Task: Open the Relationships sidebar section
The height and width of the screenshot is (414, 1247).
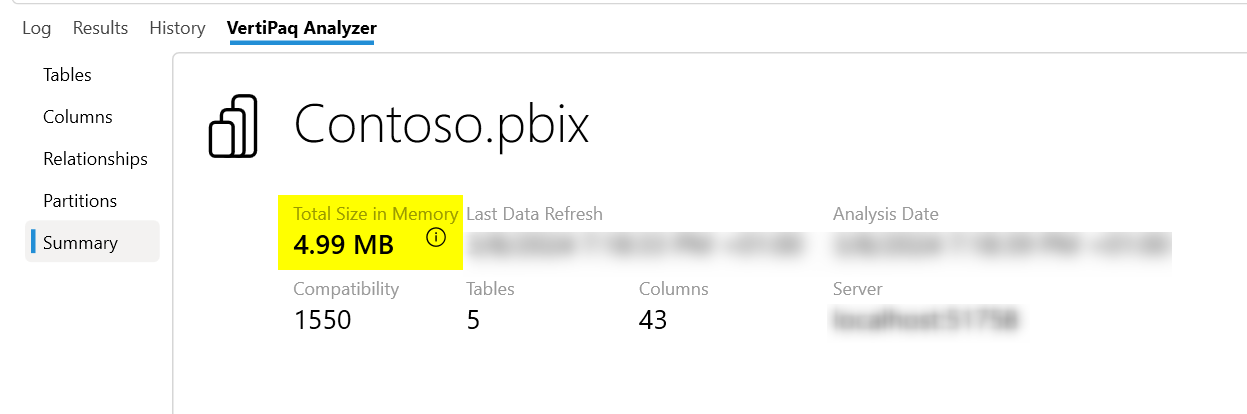Action: click(x=95, y=159)
